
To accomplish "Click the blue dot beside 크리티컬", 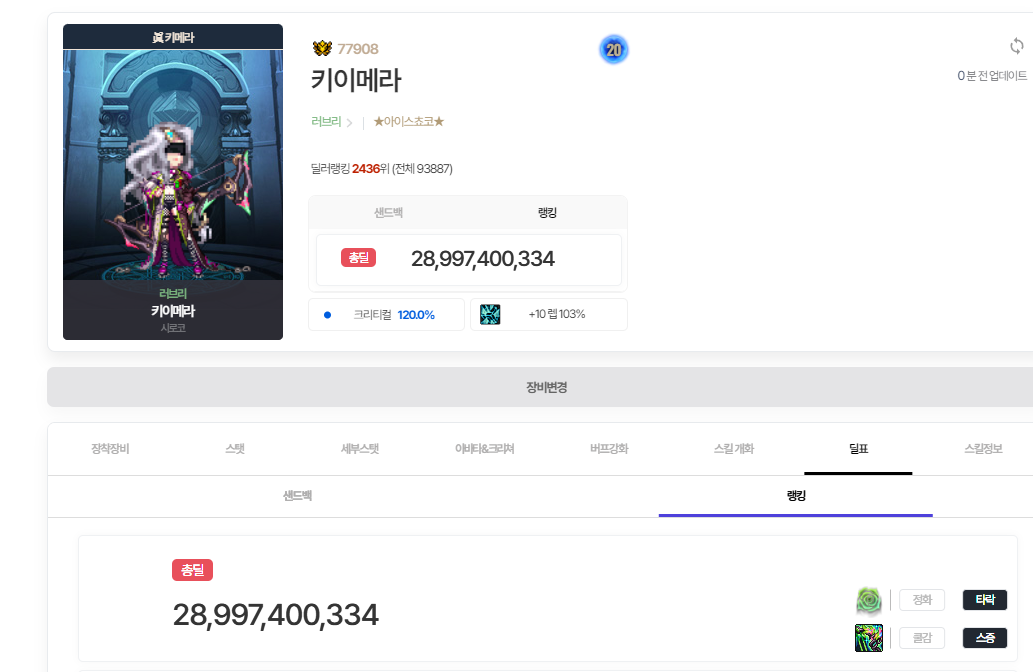I will click(x=327, y=315).
